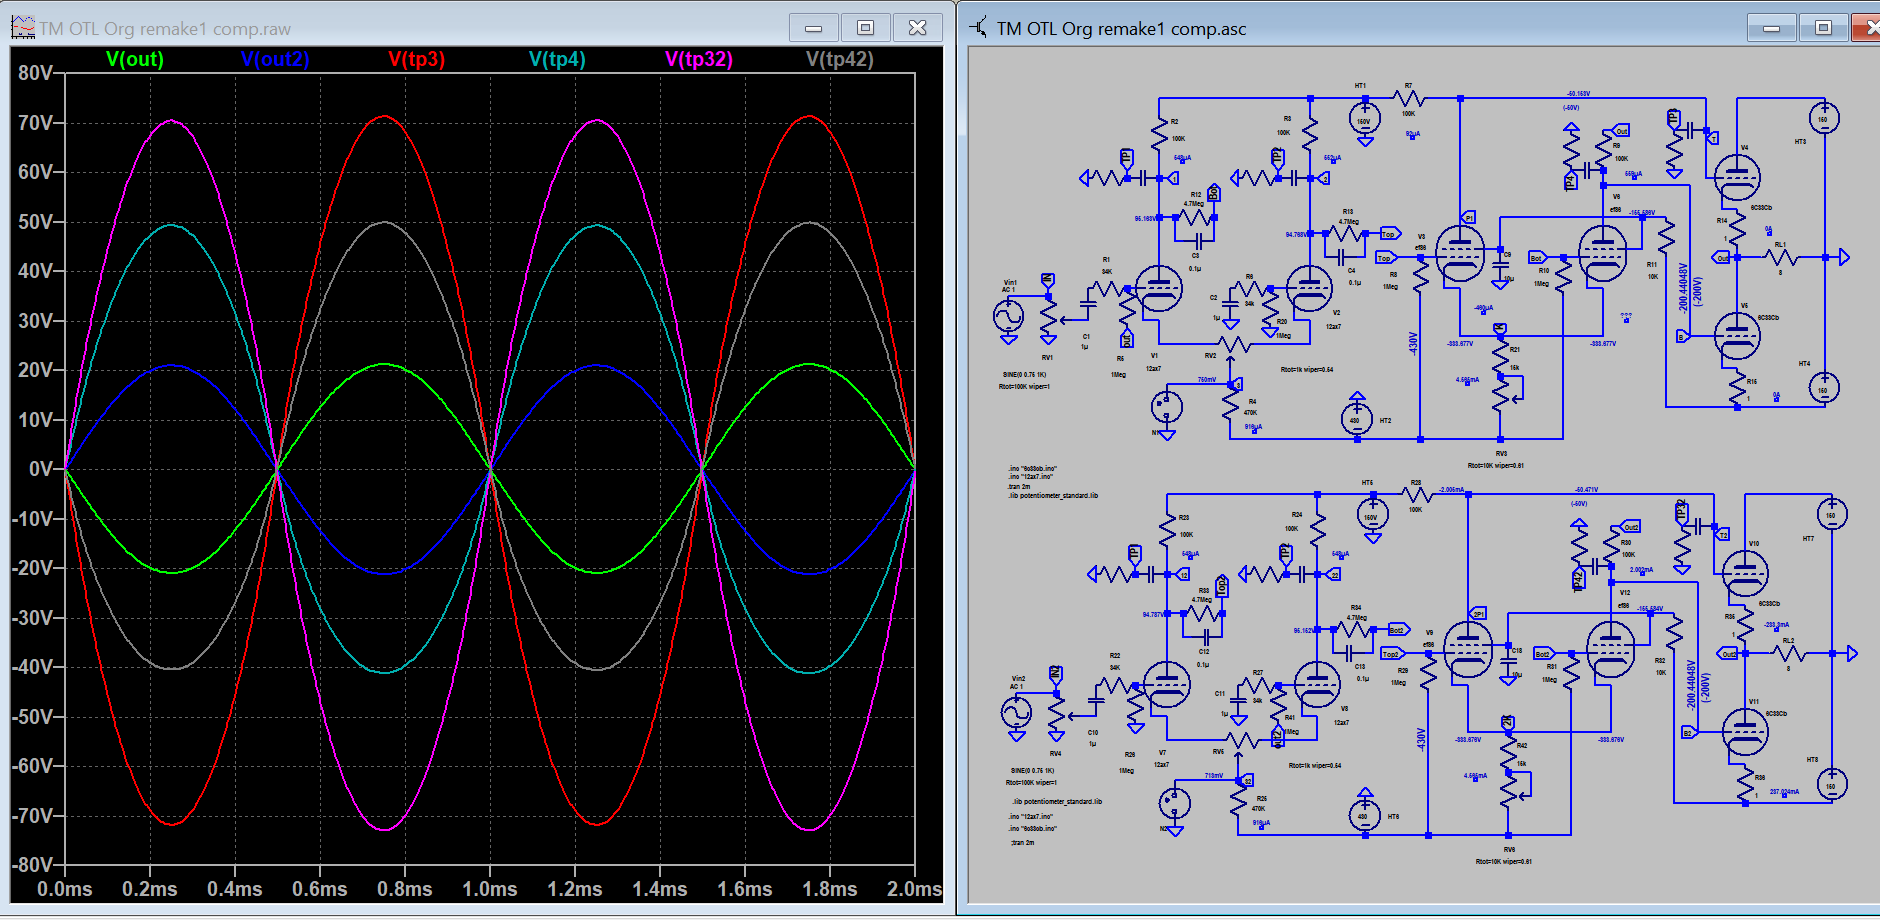Click the IN net label flag
This screenshot has width=1880, height=920.
click(x=1047, y=280)
